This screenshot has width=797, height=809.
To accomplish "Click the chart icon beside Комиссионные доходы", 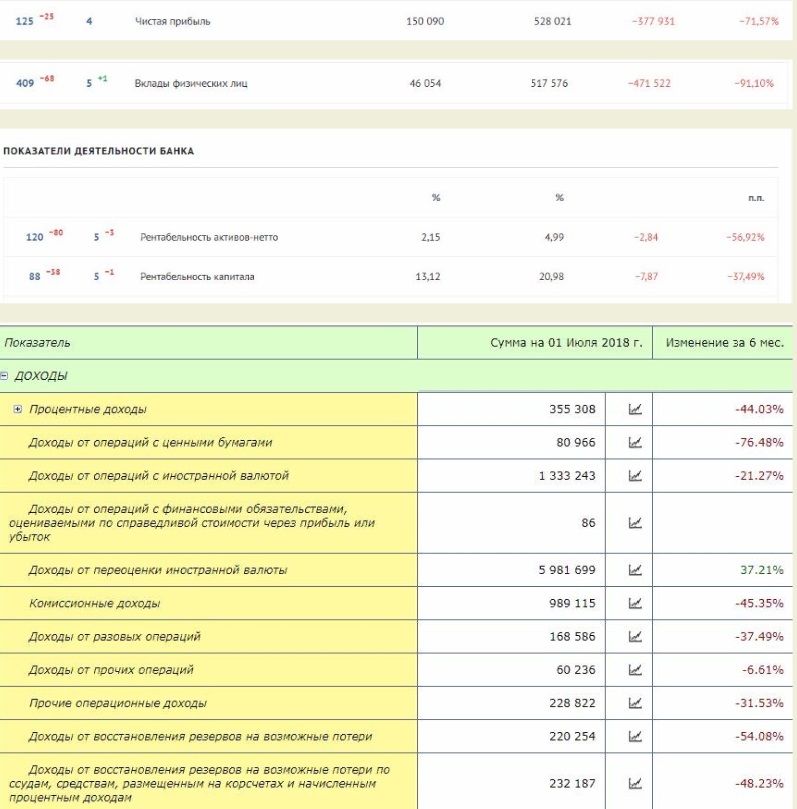I will [x=633, y=603].
